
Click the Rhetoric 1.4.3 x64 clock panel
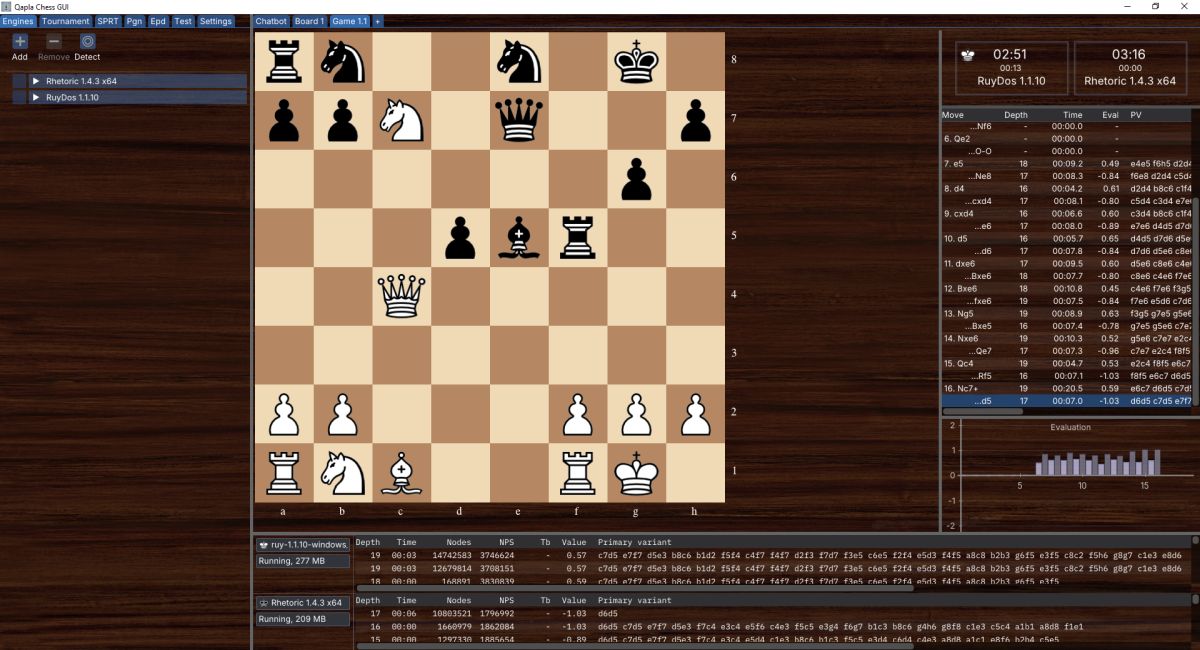pos(1130,67)
